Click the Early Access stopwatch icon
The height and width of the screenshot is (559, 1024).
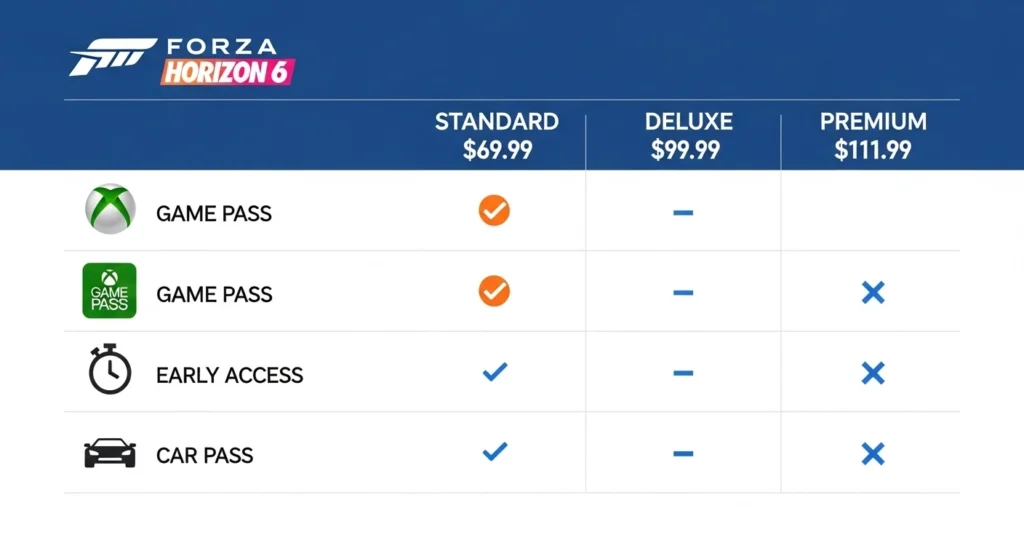(110, 372)
